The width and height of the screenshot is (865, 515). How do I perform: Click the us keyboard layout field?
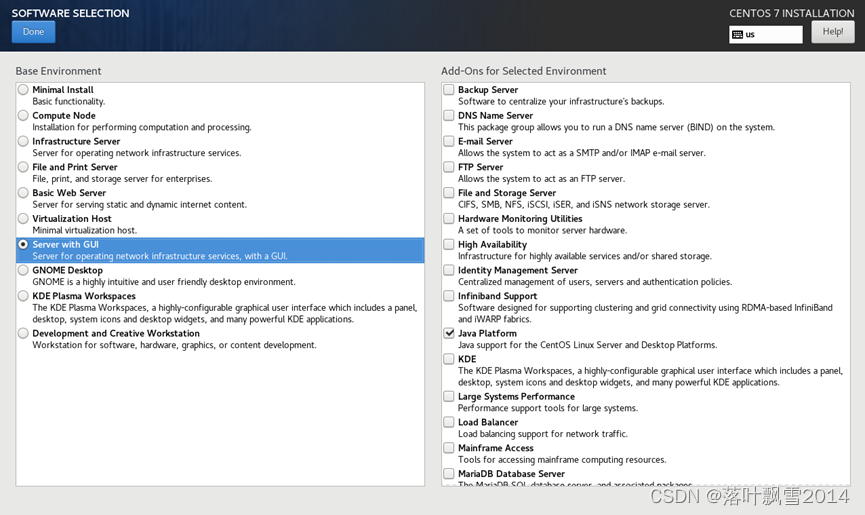point(766,34)
